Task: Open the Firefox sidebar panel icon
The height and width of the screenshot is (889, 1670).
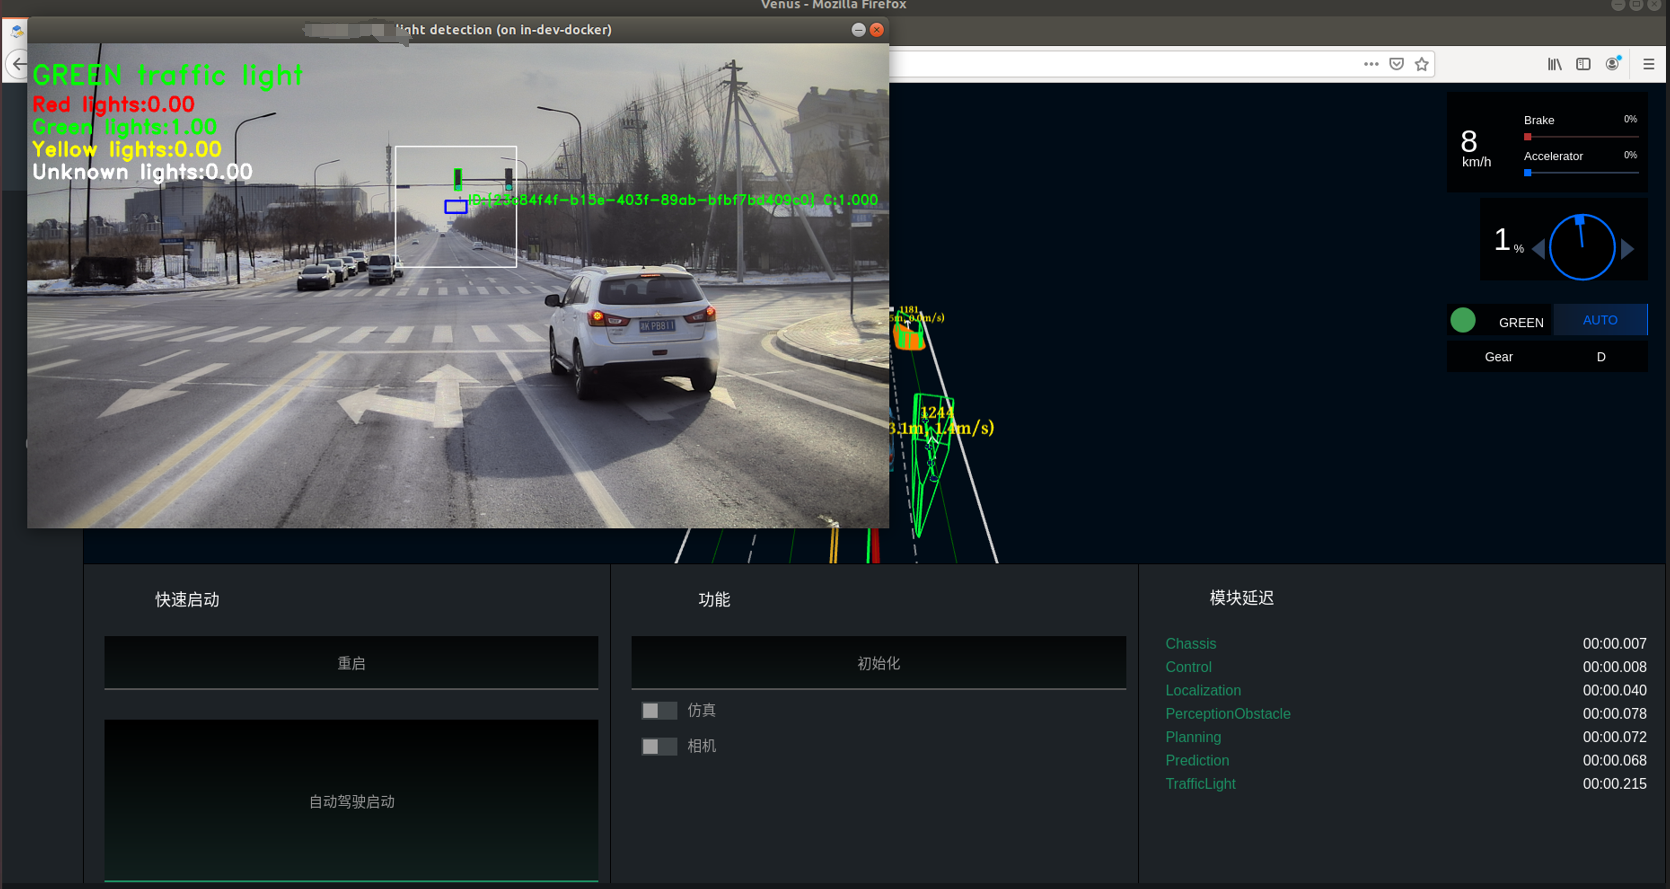Action: pyautogui.click(x=1583, y=64)
